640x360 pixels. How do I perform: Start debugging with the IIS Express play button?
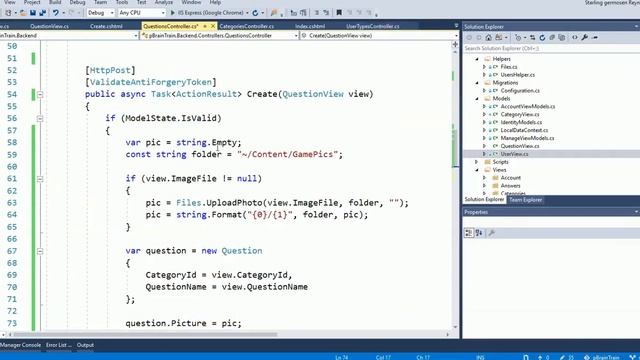coord(173,13)
